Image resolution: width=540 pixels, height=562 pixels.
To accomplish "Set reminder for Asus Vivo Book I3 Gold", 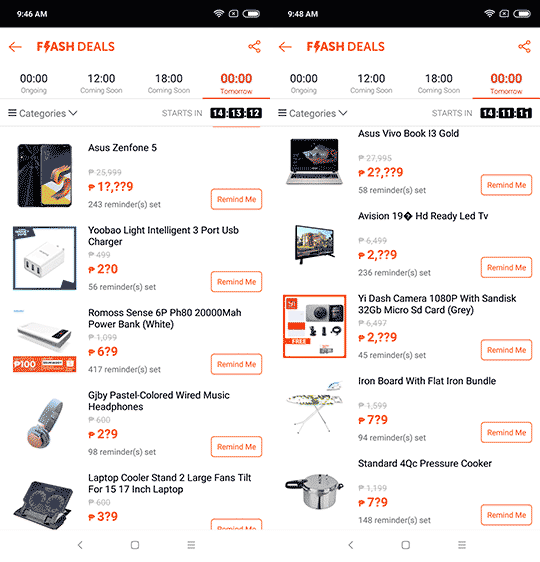I will (506, 185).
